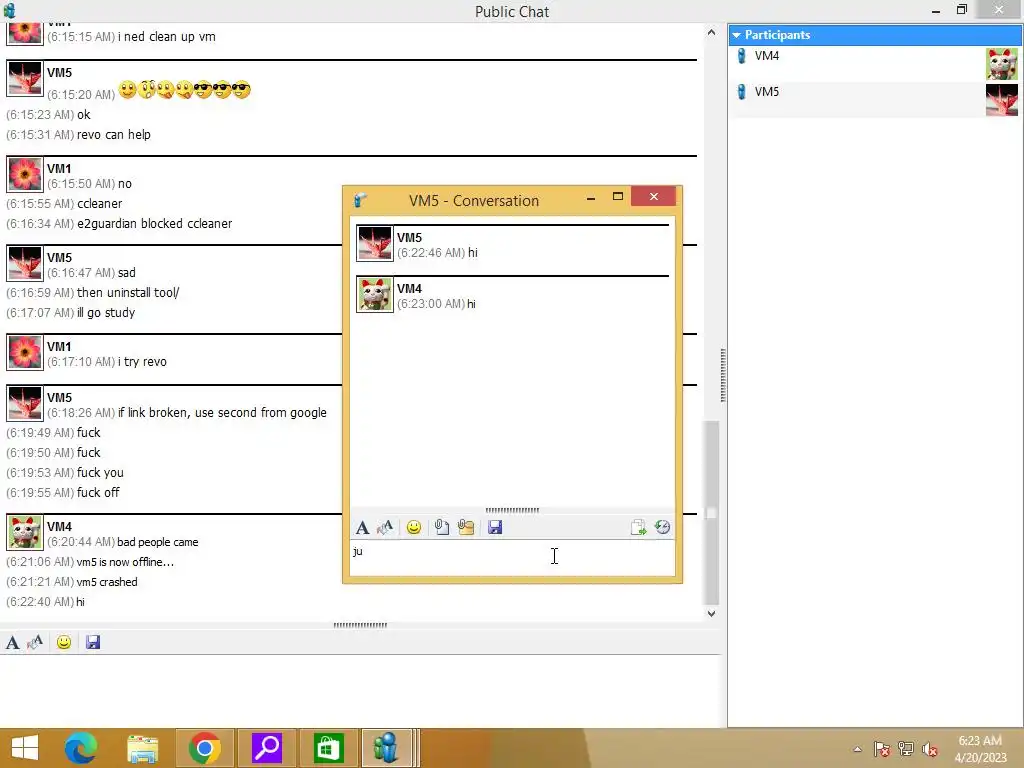The width and height of the screenshot is (1024, 768).
Task: Click VM4's avatar in the VM5 Conversation window
Action: point(375,294)
